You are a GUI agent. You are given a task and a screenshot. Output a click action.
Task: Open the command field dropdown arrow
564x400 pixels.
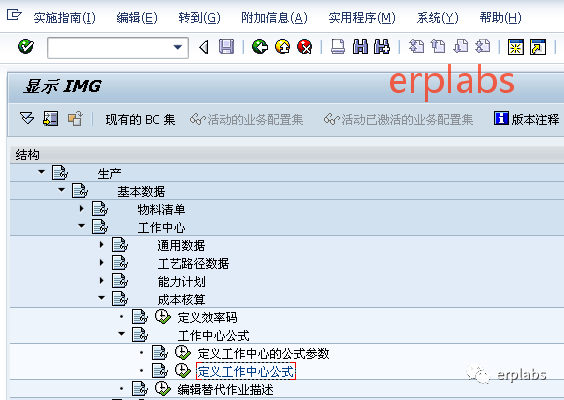177,47
